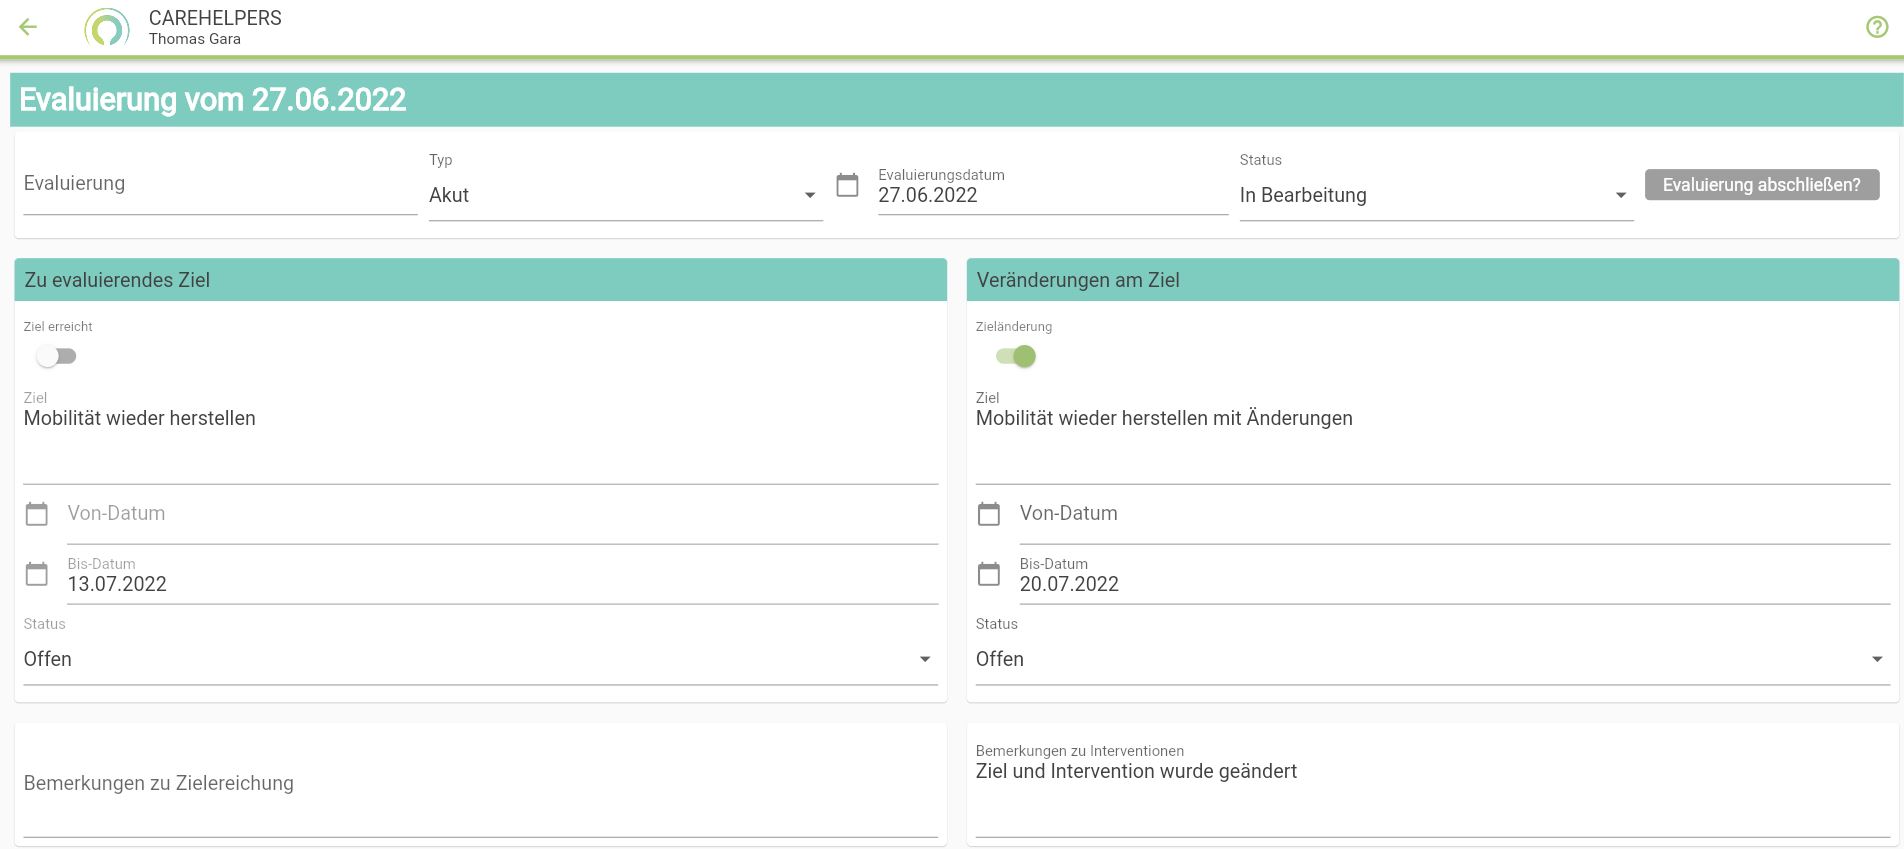1904x849 pixels.
Task: Open Status dropdown showing In Bearbeitung
Action: click(x=1435, y=195)
